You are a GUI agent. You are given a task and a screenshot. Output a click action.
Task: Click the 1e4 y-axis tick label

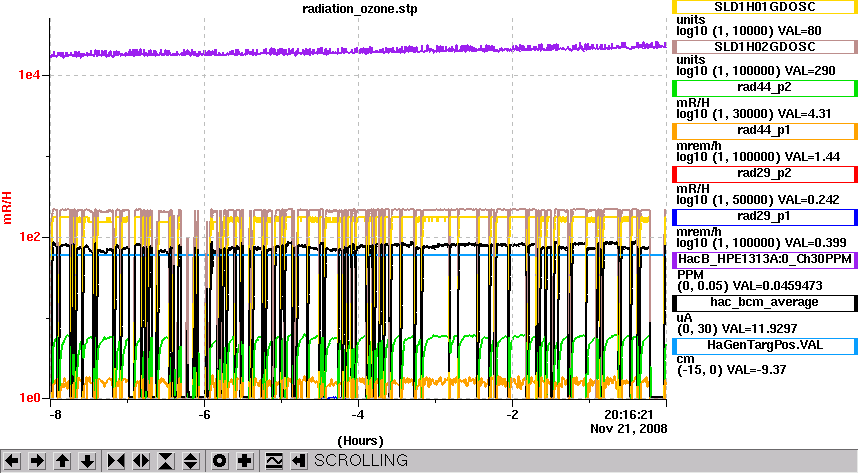[30, 74]
